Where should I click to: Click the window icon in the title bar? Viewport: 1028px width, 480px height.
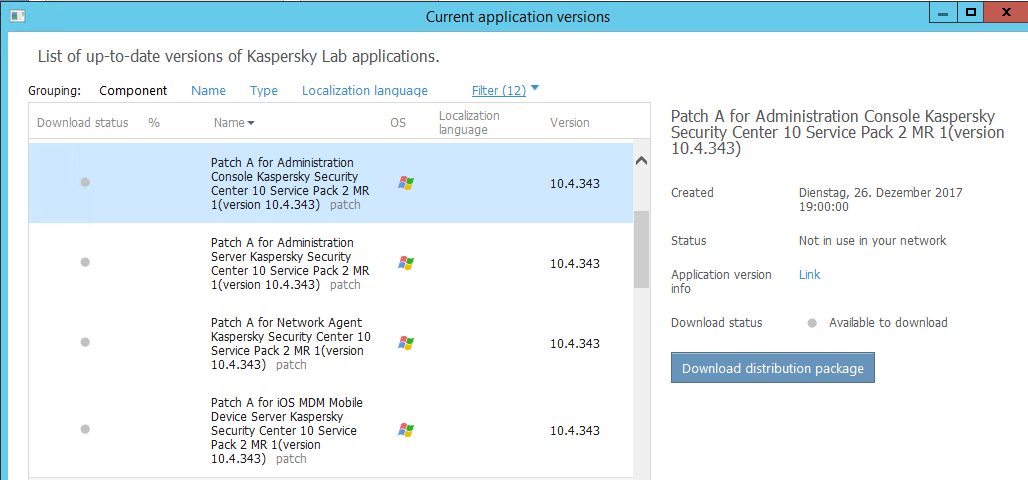click(17, 16)
